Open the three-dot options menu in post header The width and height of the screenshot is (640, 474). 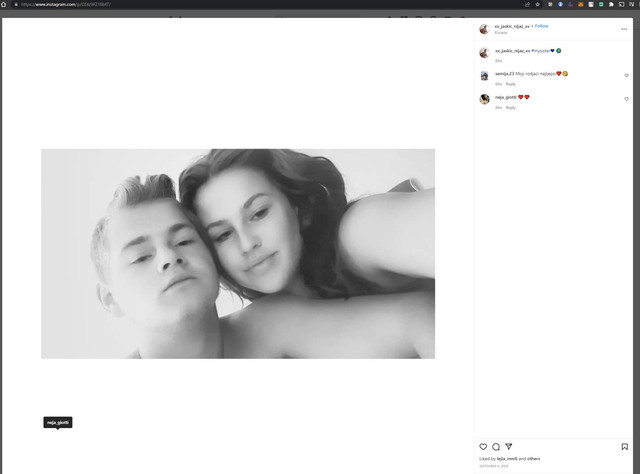[x=624, y=29]
